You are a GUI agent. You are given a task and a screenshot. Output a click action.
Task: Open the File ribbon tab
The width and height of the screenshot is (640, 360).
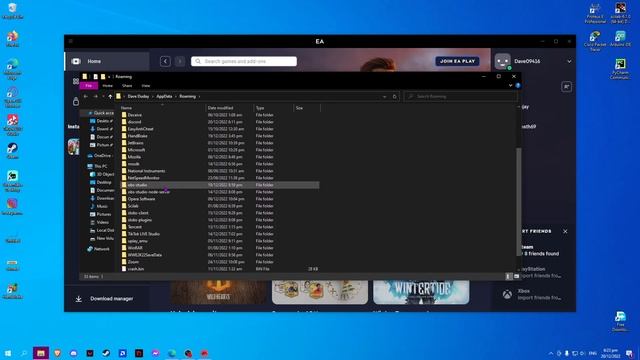89,86
